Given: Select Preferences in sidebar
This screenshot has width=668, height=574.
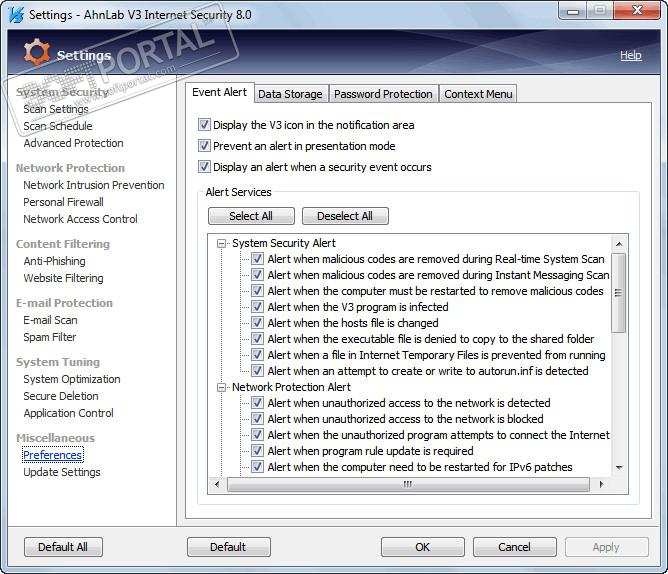Looking at the screenshot, I should pos(52,455).
